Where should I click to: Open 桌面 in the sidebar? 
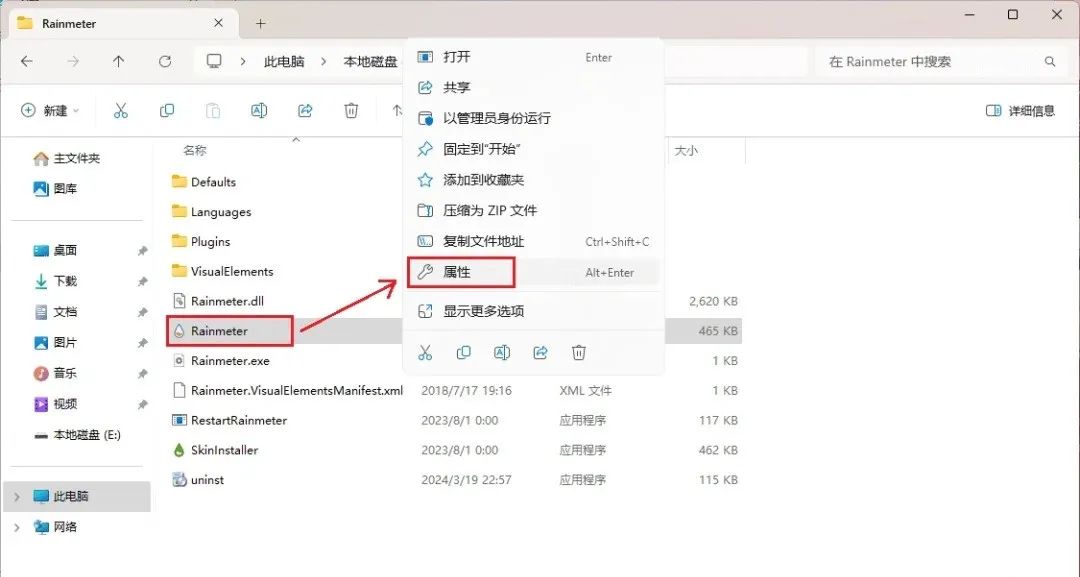(56, 251)
